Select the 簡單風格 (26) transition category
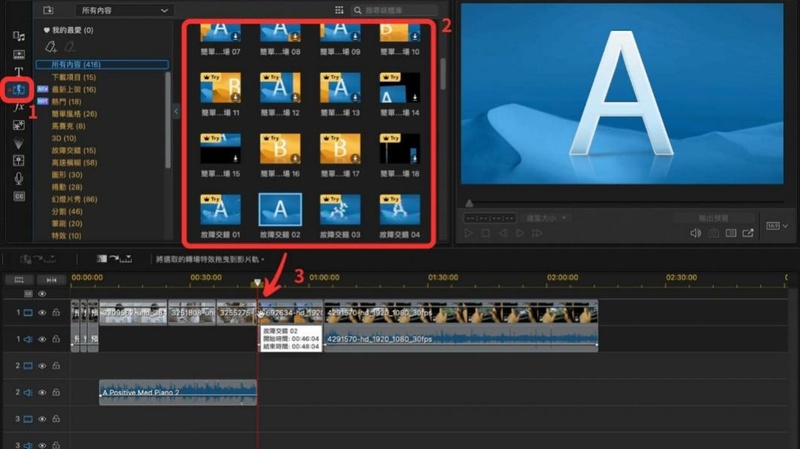 click(72, 115)
